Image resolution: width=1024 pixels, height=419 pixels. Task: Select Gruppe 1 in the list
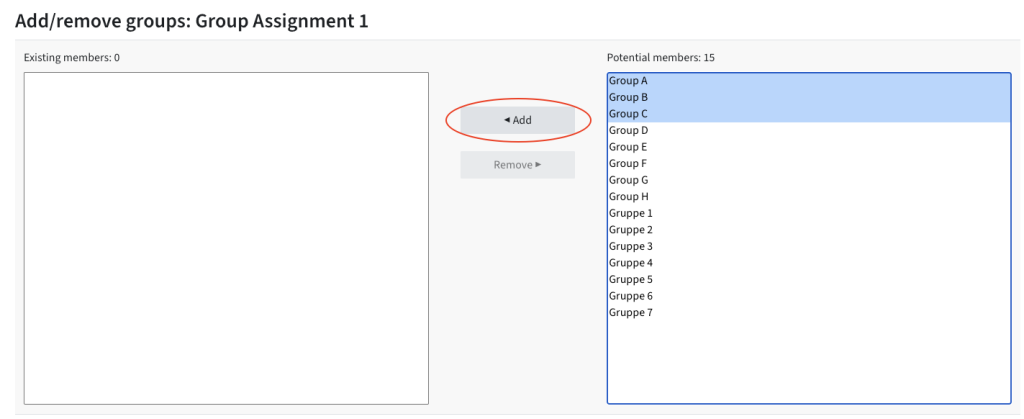pos(808,213)
